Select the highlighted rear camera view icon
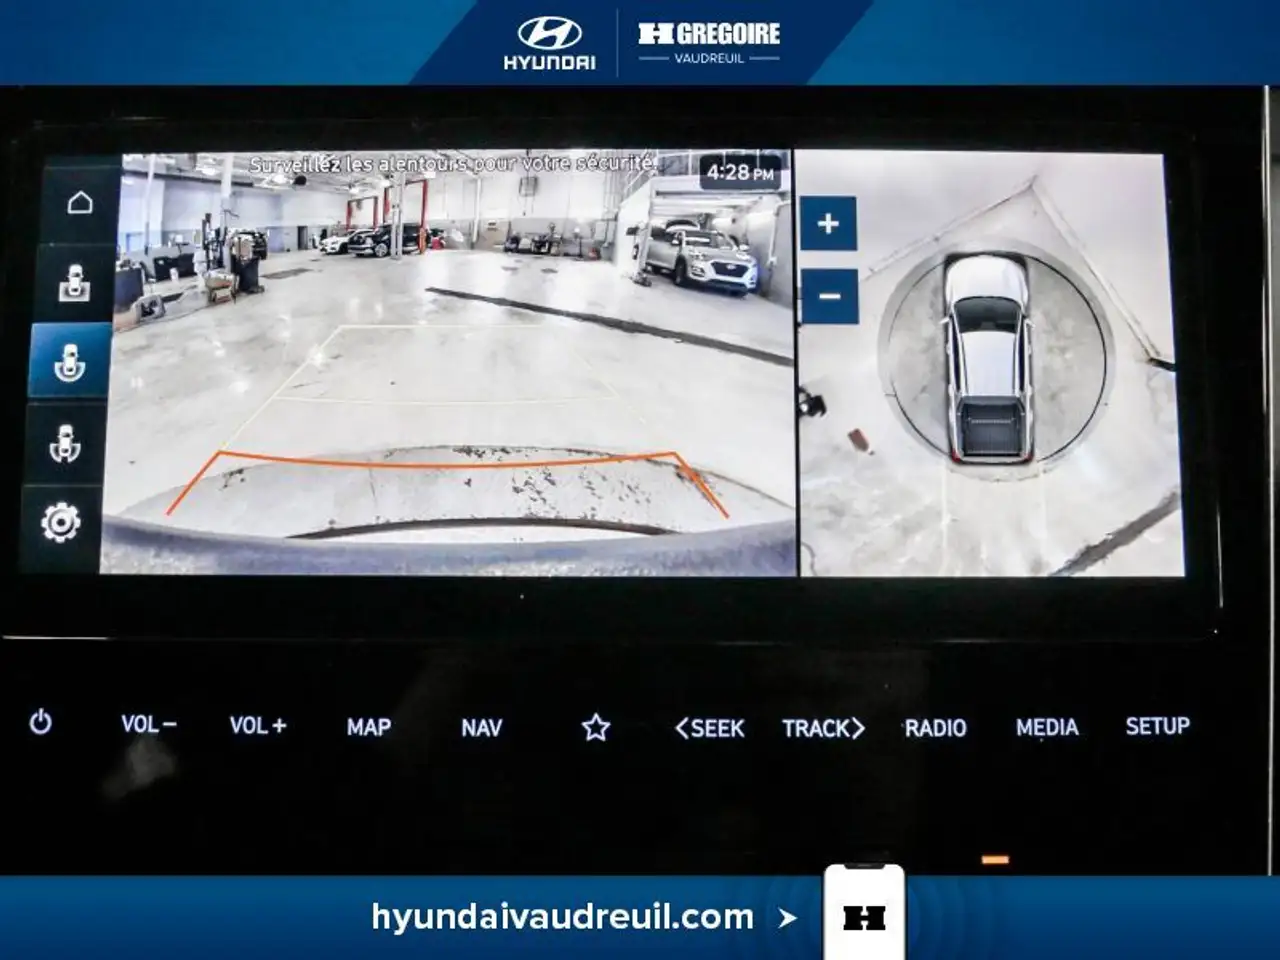Image resolution: width=1280 pixels, height=960 pixels. point(69,362)
